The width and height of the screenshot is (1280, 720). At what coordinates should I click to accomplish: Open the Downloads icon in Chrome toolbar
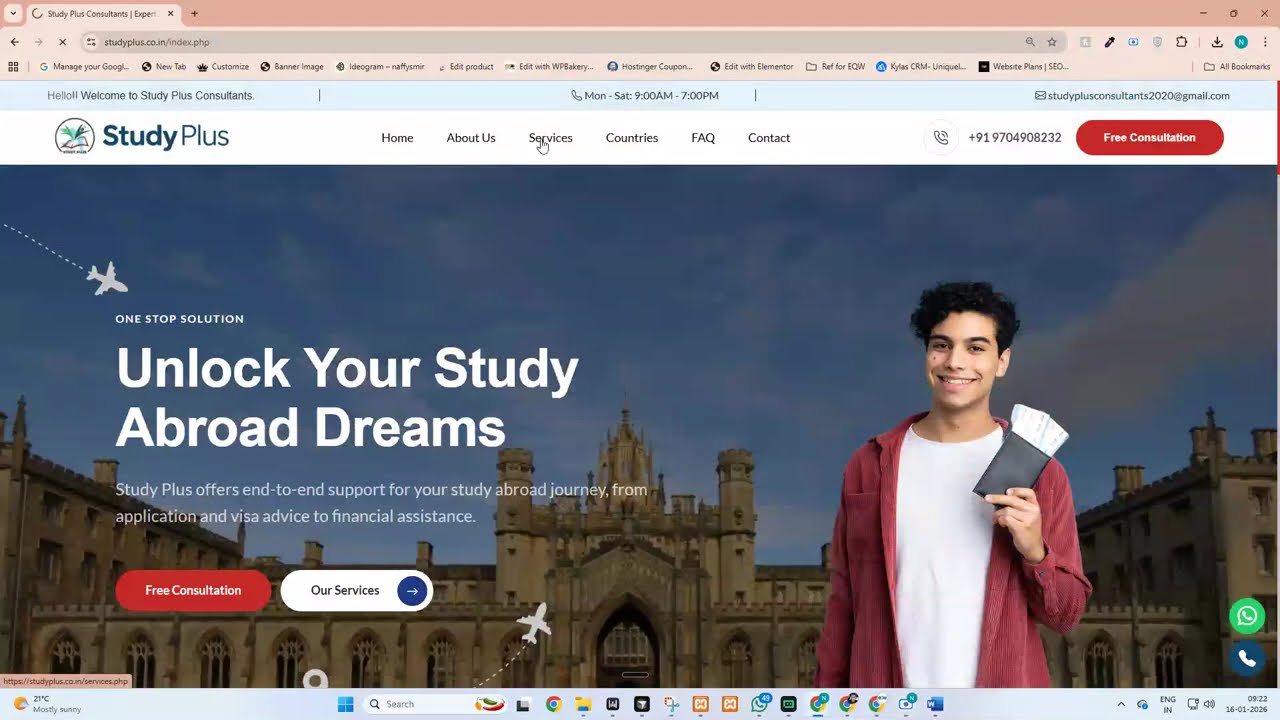[x=1217, y=42]
